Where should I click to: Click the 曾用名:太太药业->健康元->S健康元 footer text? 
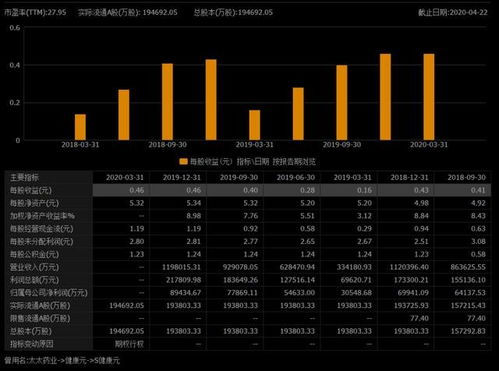pyautogui.click(x=62, y=360)
